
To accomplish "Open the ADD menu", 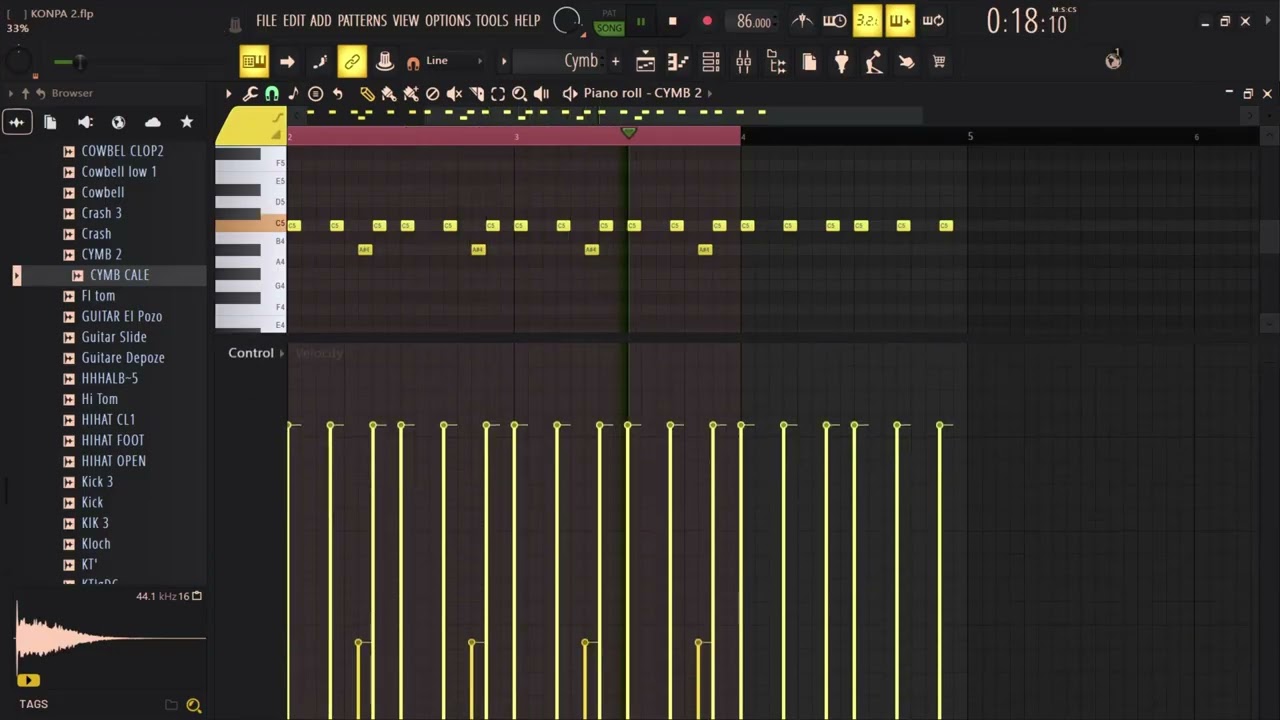I will 321,21.
